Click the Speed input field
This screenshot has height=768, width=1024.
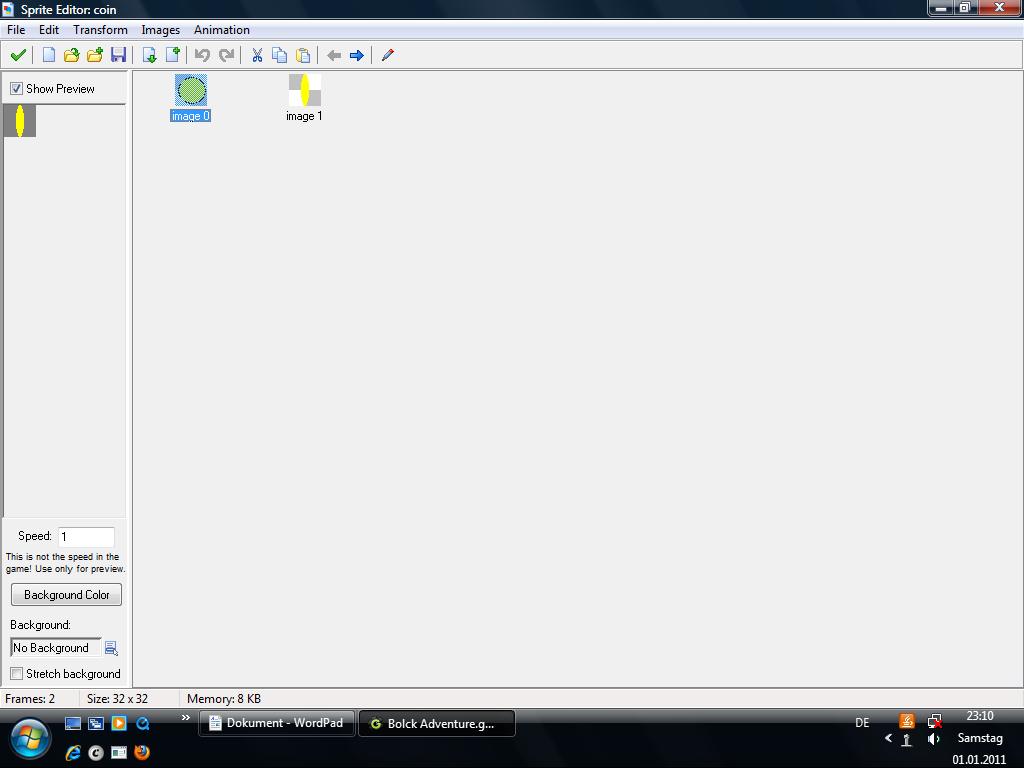(x=86, y=537)
